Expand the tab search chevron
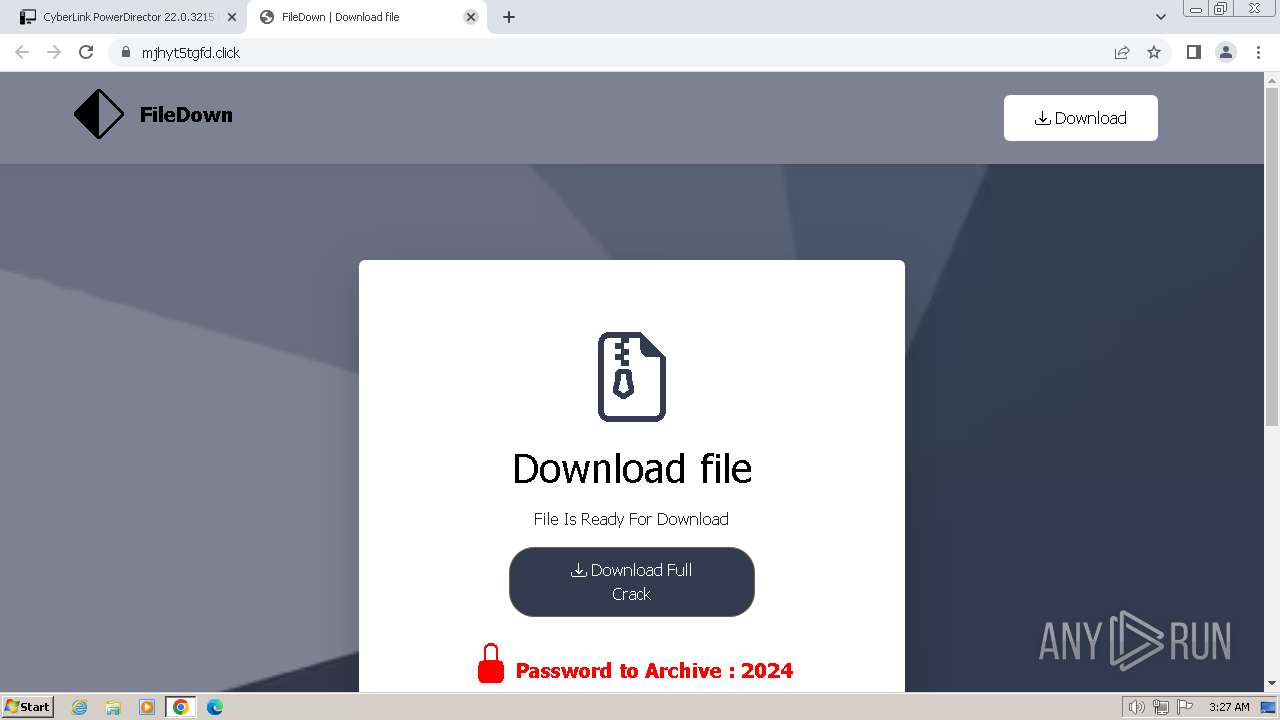 click(x=1161, y=17)
